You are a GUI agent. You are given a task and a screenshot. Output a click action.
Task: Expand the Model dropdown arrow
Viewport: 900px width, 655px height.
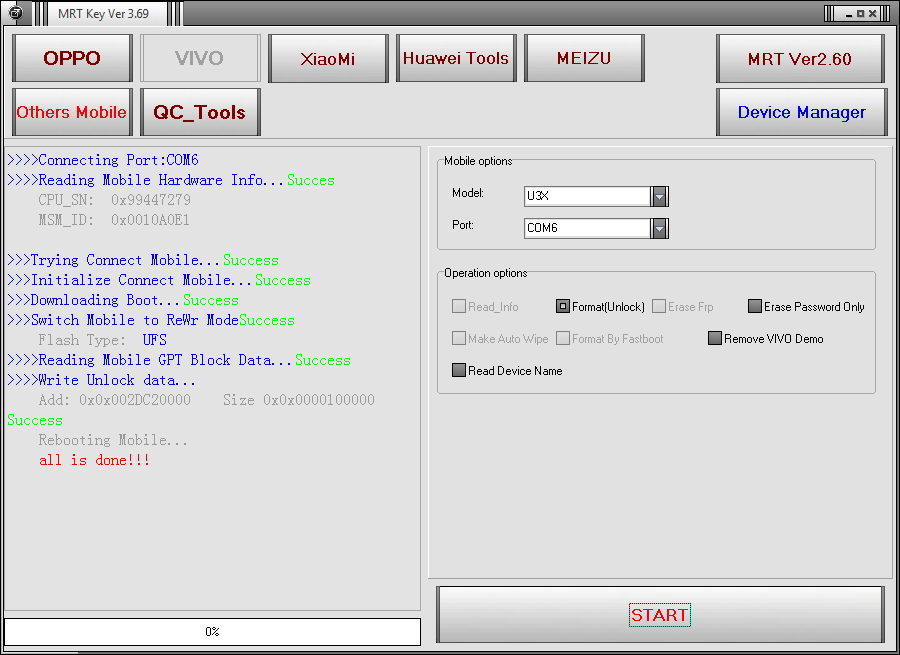pyautogui.click(x=660, y=196)
